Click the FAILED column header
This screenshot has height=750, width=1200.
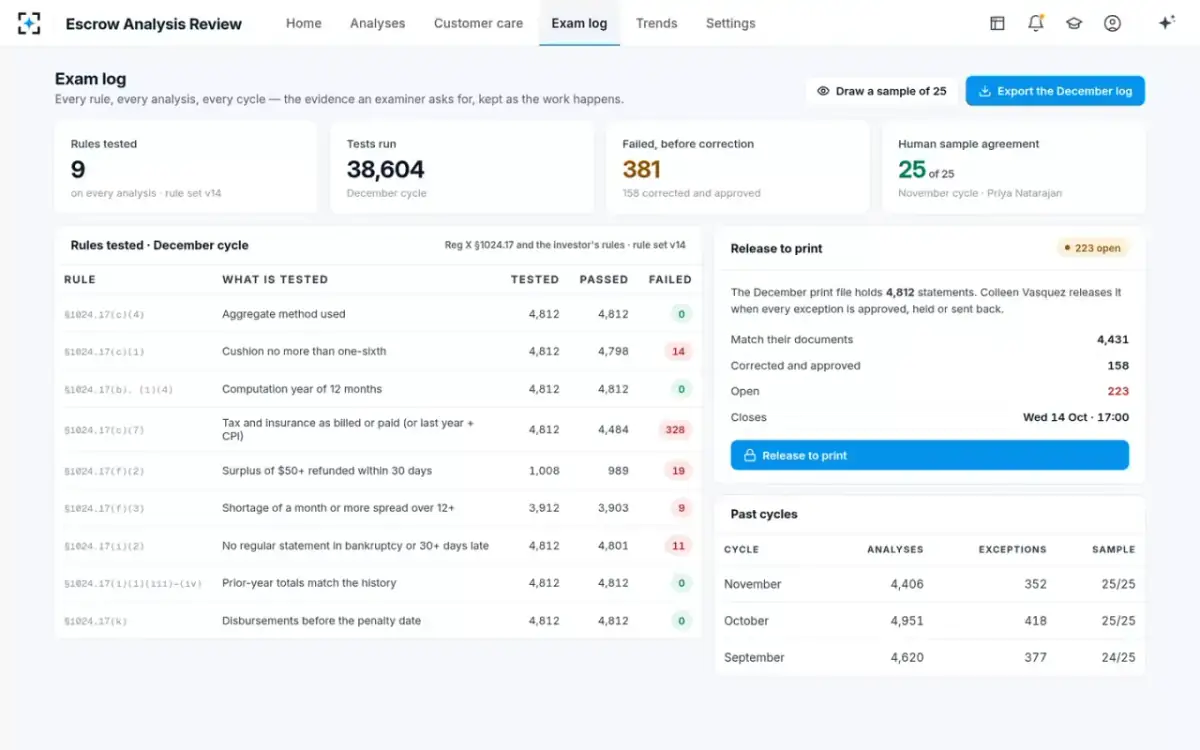pos(670,280)
